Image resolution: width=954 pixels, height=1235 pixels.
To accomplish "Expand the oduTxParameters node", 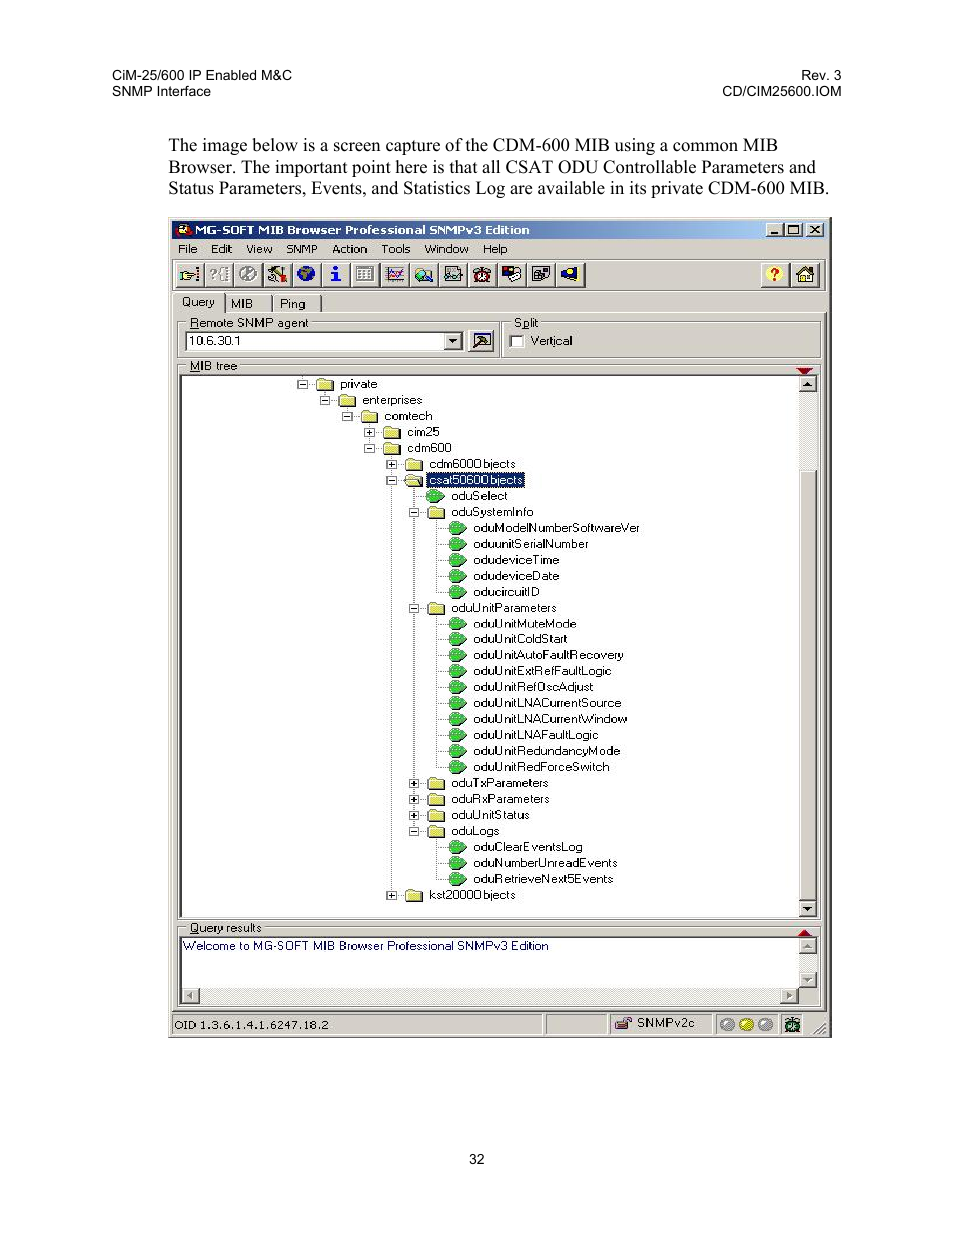I will [x=413, y=783].
